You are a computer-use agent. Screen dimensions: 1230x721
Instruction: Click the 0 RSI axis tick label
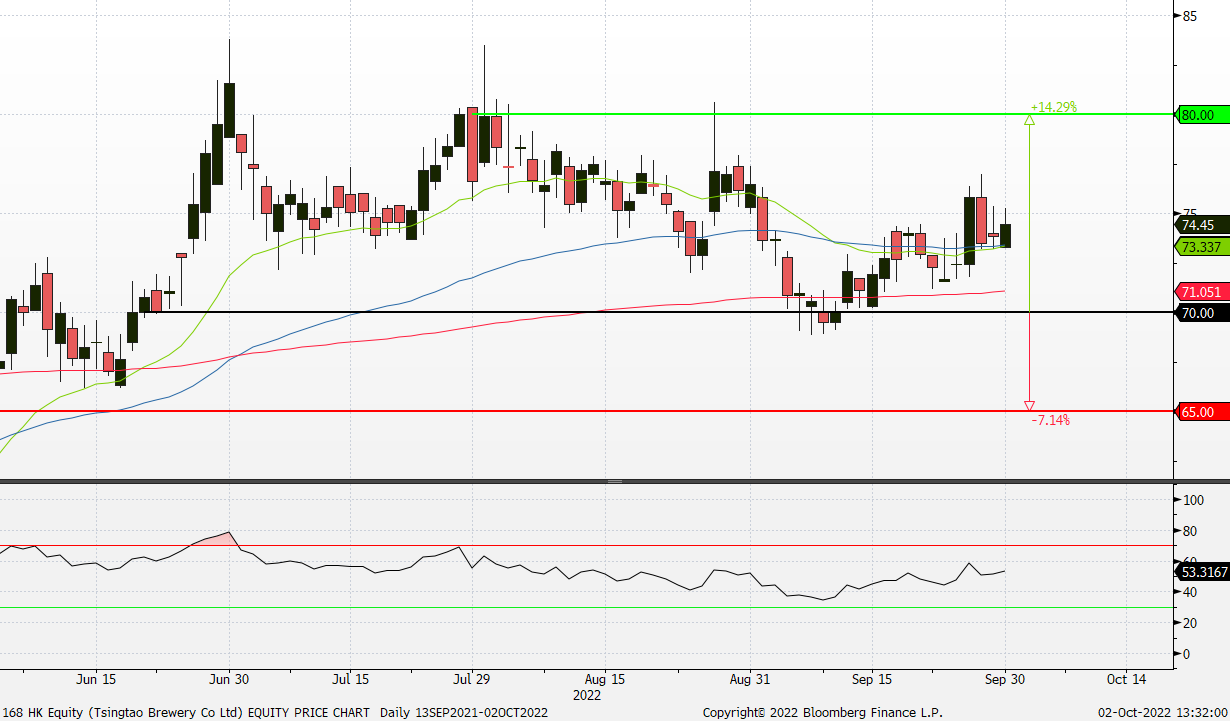pyautogui.click(x=1186, y=654)
